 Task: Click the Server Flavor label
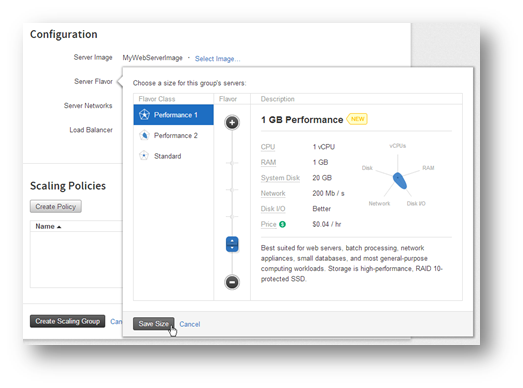coord(93,81)
